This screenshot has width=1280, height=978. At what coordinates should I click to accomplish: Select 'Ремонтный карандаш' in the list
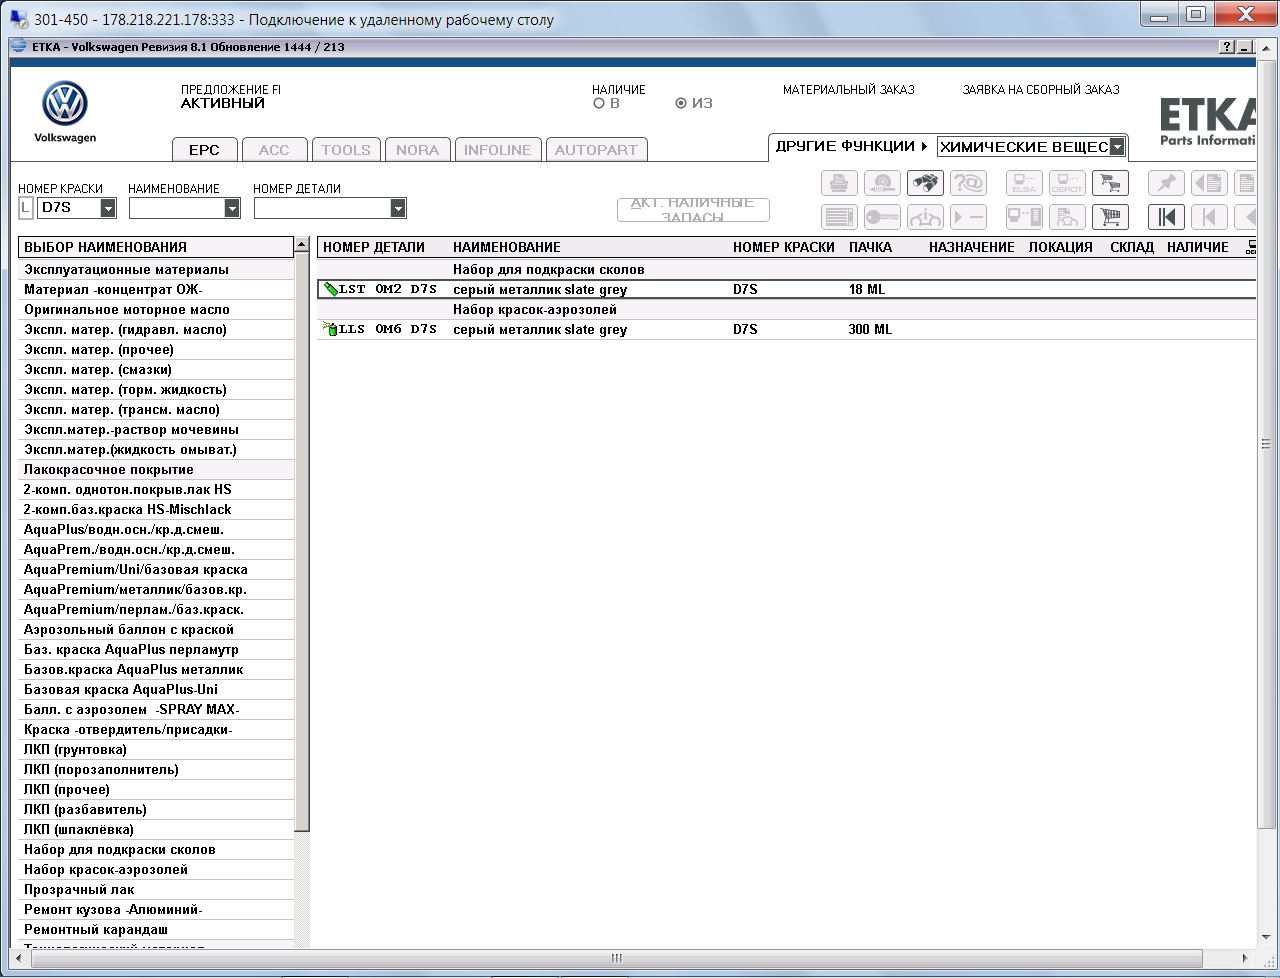(157, 930)
